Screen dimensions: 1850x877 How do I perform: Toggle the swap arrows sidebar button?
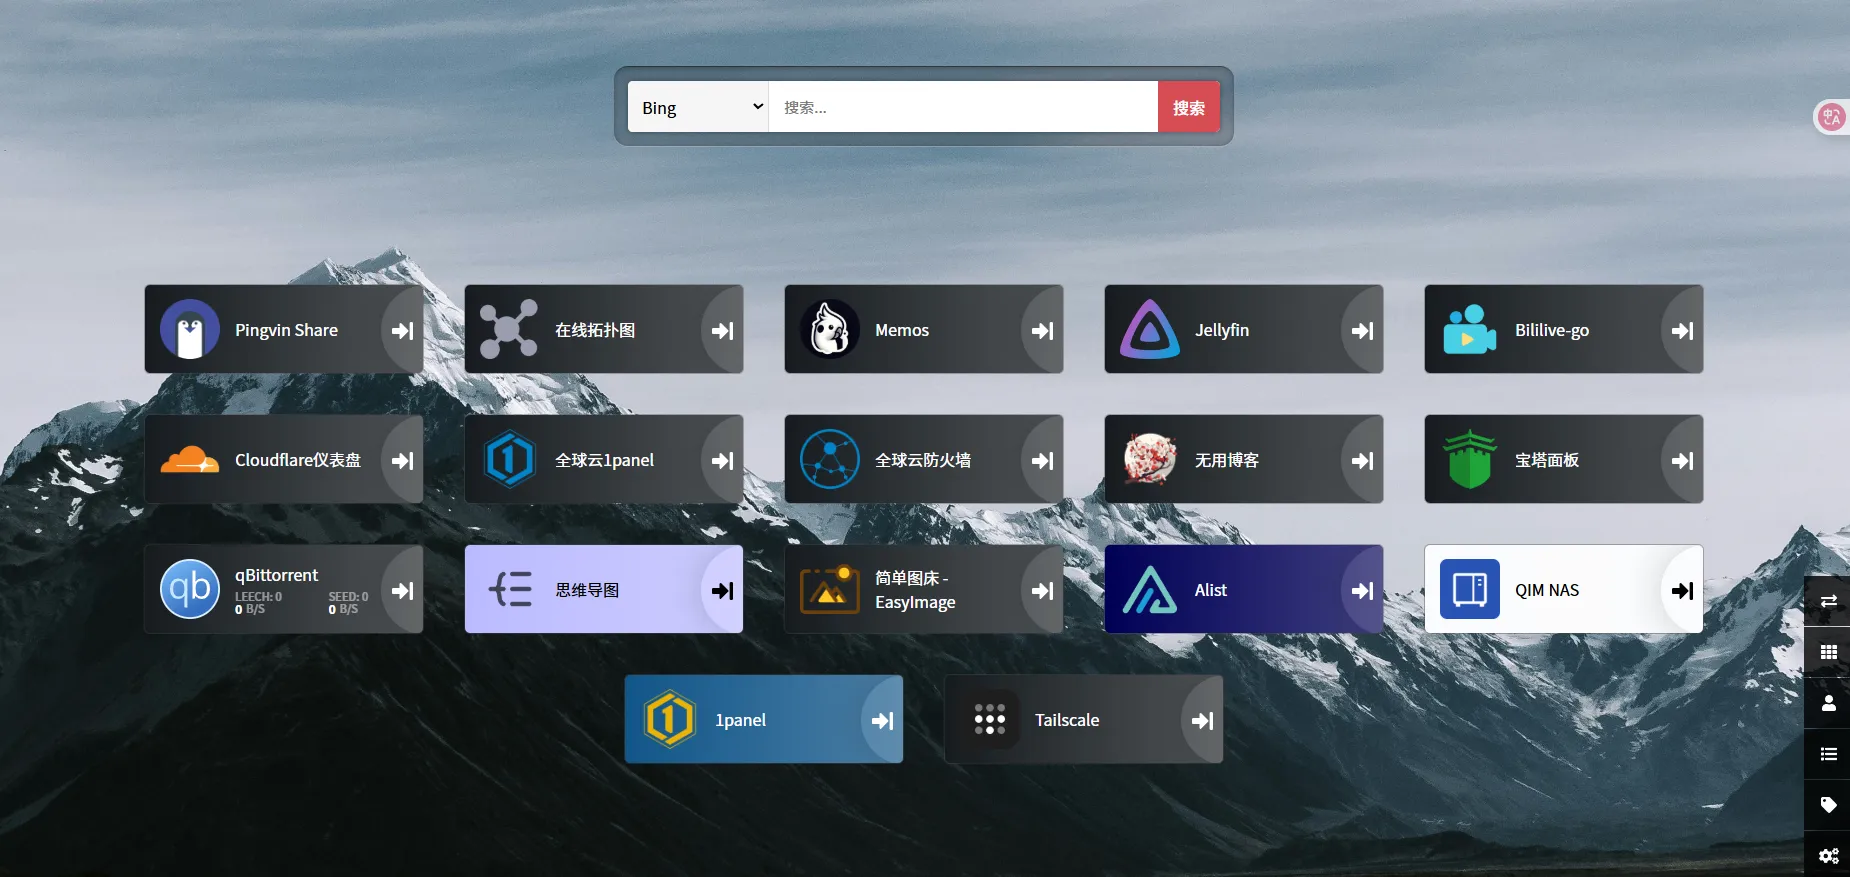tap(1828, 601)
